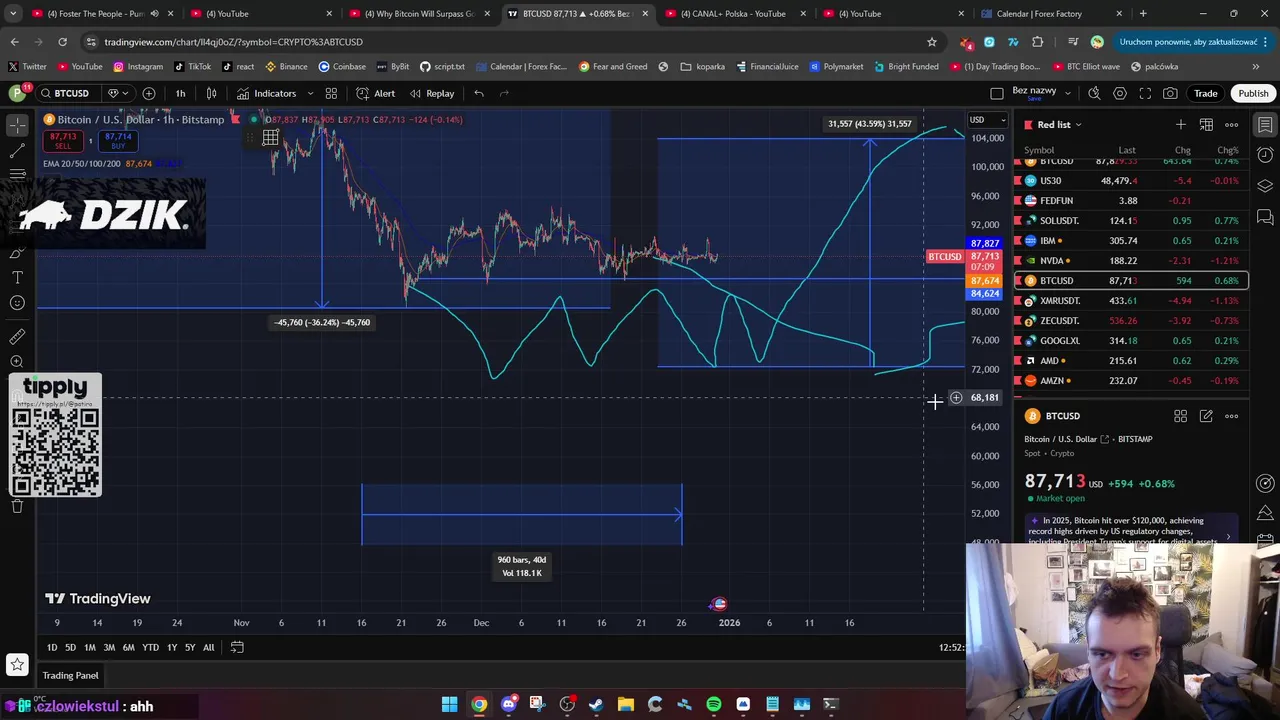Open the Windows Start menu
This screenshot has height=720, width=1280.
450,704
